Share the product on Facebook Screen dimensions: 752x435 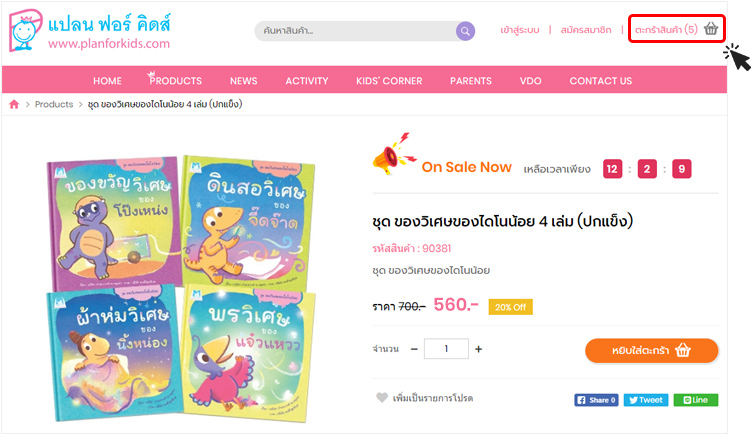point(596,400)
